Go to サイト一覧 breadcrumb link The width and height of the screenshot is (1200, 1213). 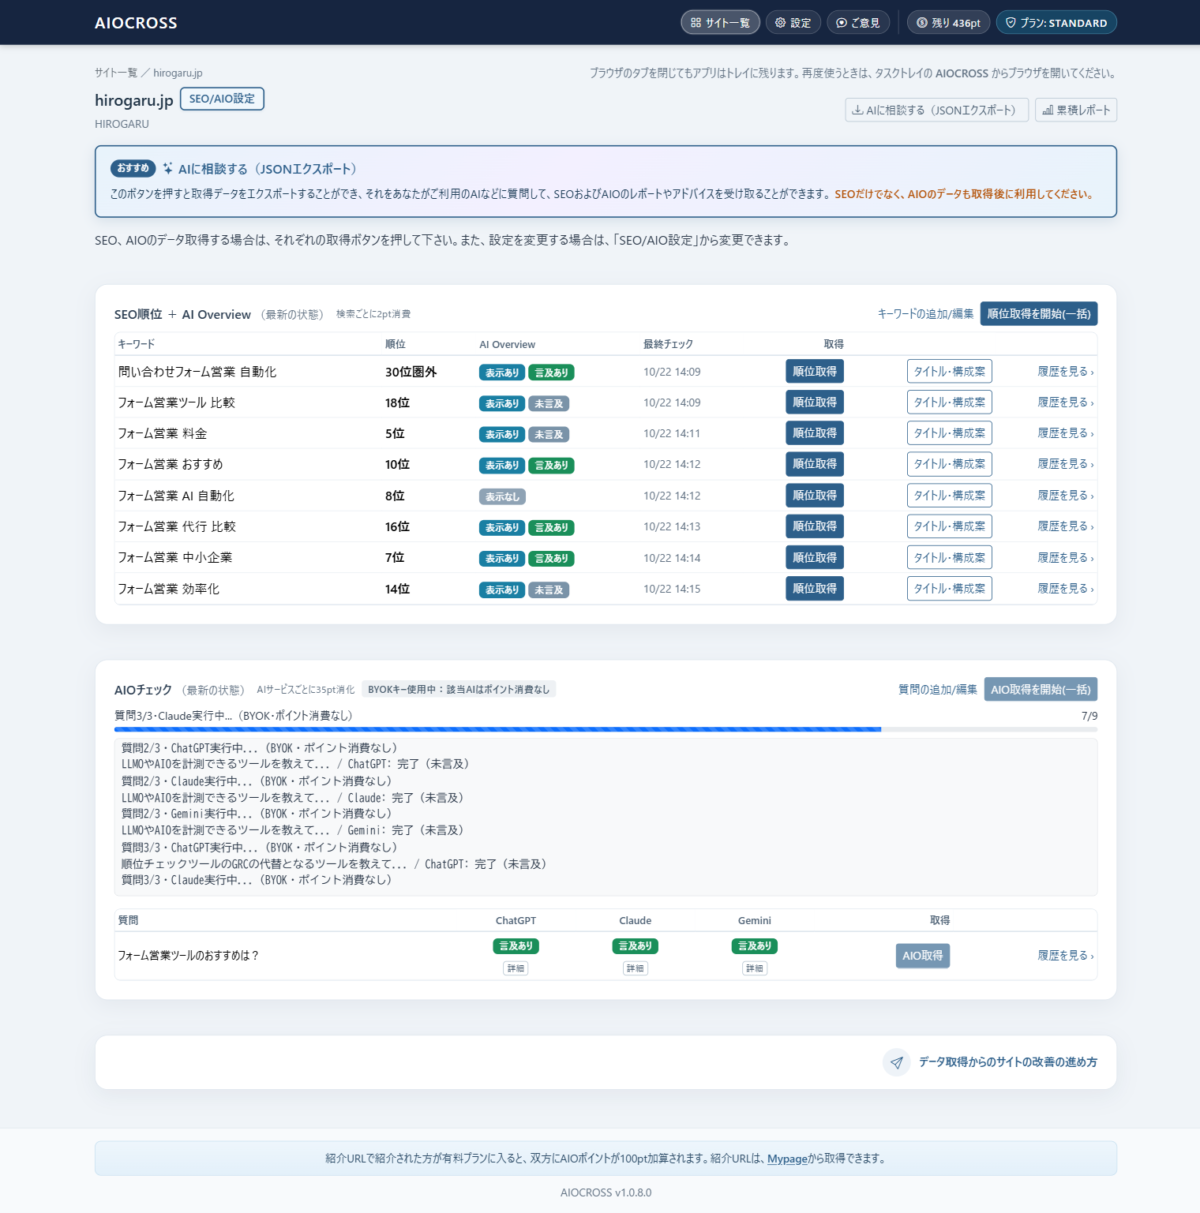click(116, 73)
